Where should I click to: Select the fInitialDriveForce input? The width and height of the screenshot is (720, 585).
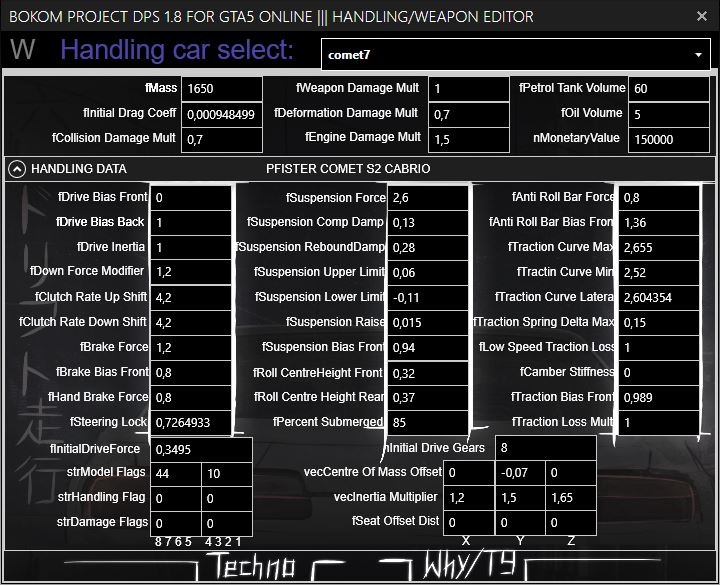[201, 448]
